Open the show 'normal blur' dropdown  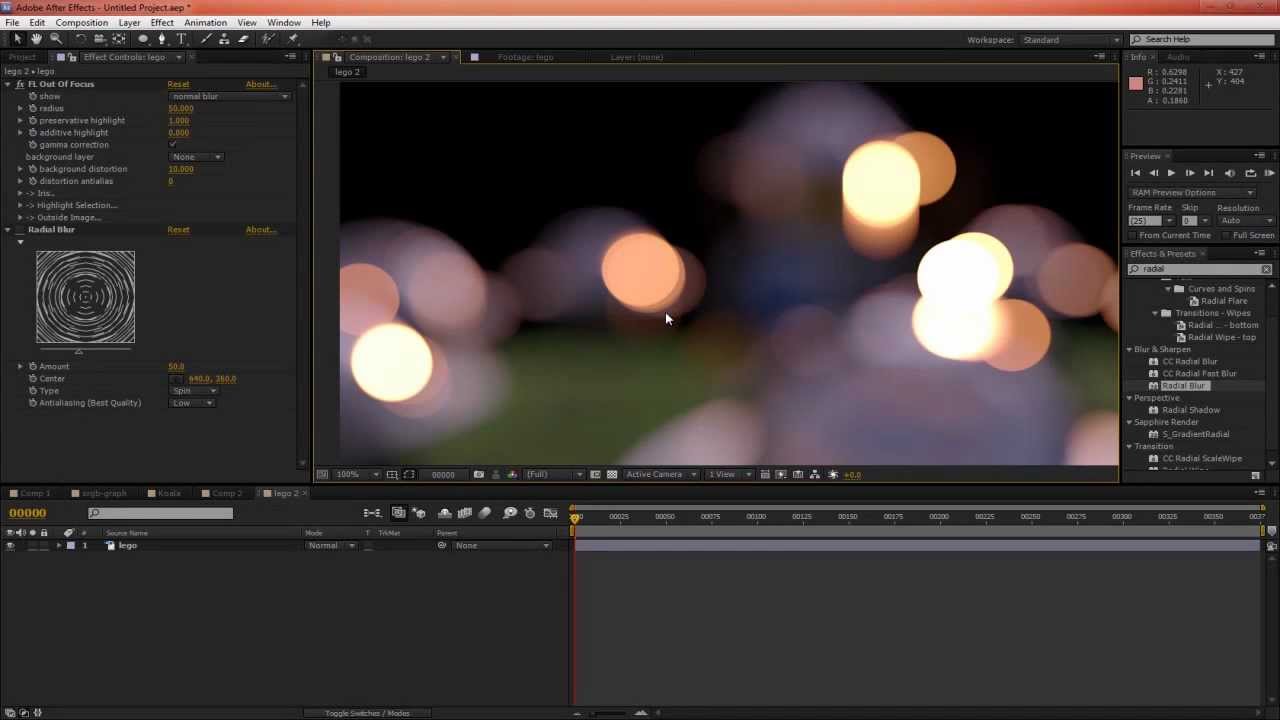click(230, 96)
